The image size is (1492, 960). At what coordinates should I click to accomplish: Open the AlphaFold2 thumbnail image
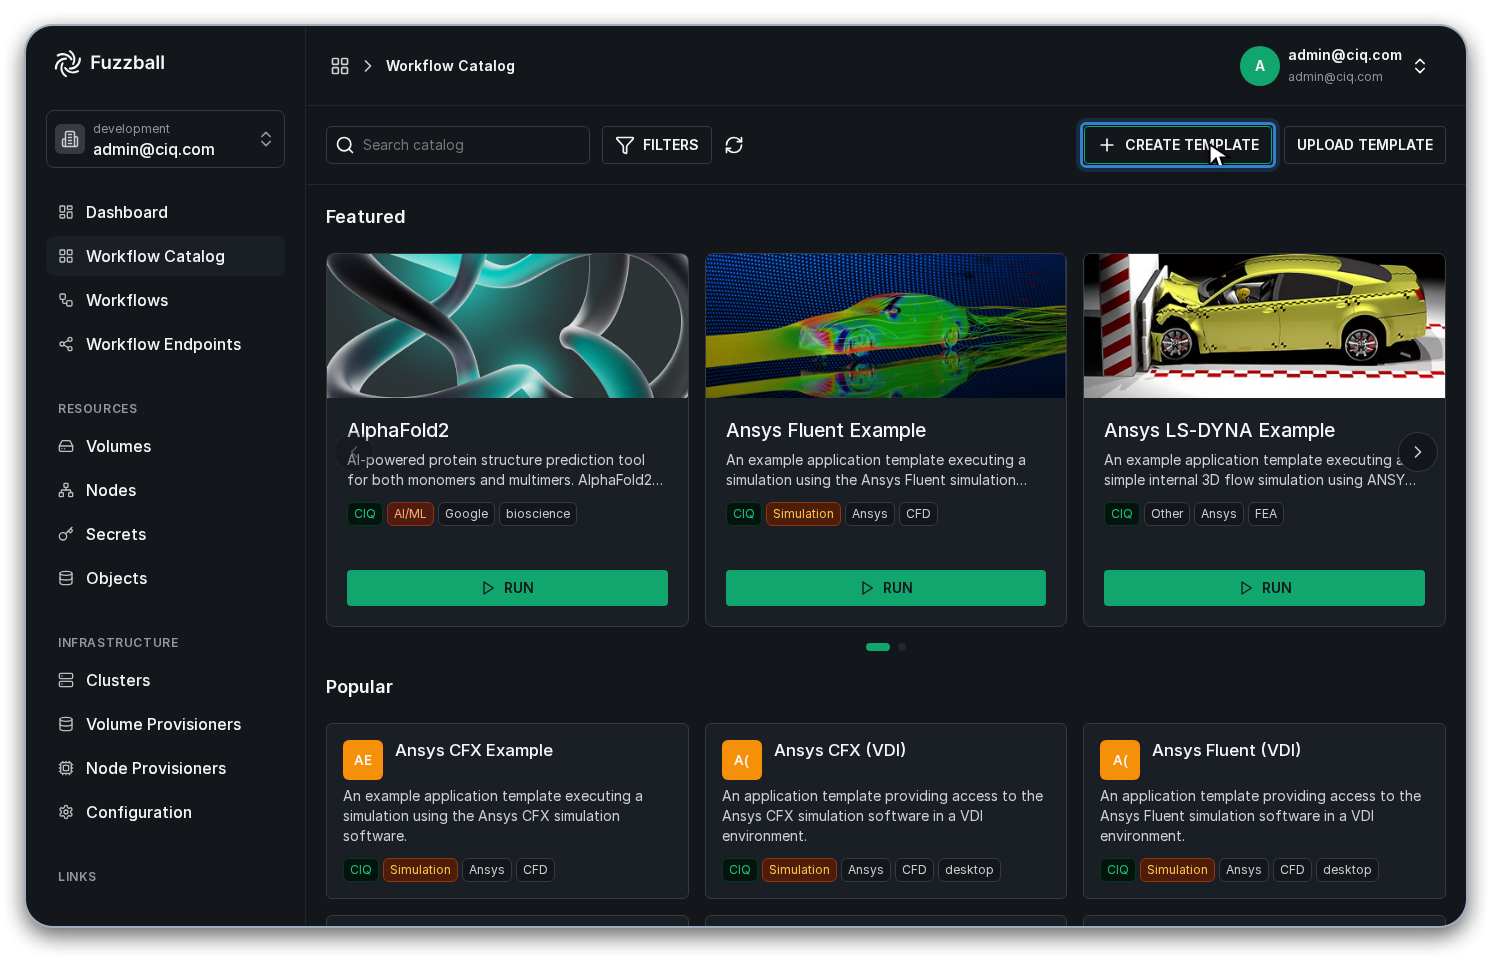click(x=507, y=326)
